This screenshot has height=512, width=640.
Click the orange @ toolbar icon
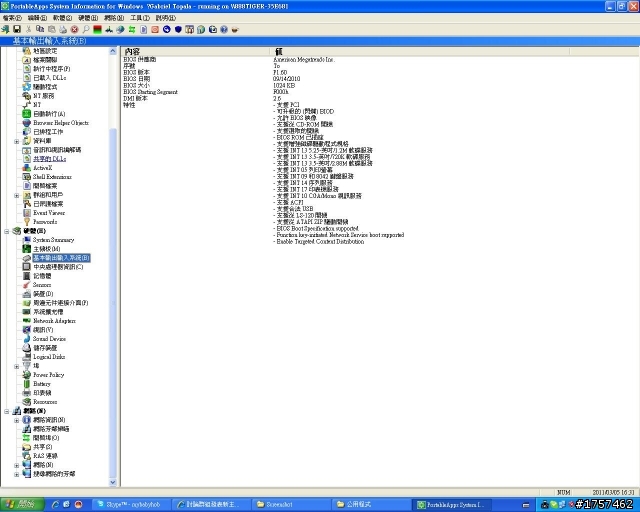(x=155, y=29)
